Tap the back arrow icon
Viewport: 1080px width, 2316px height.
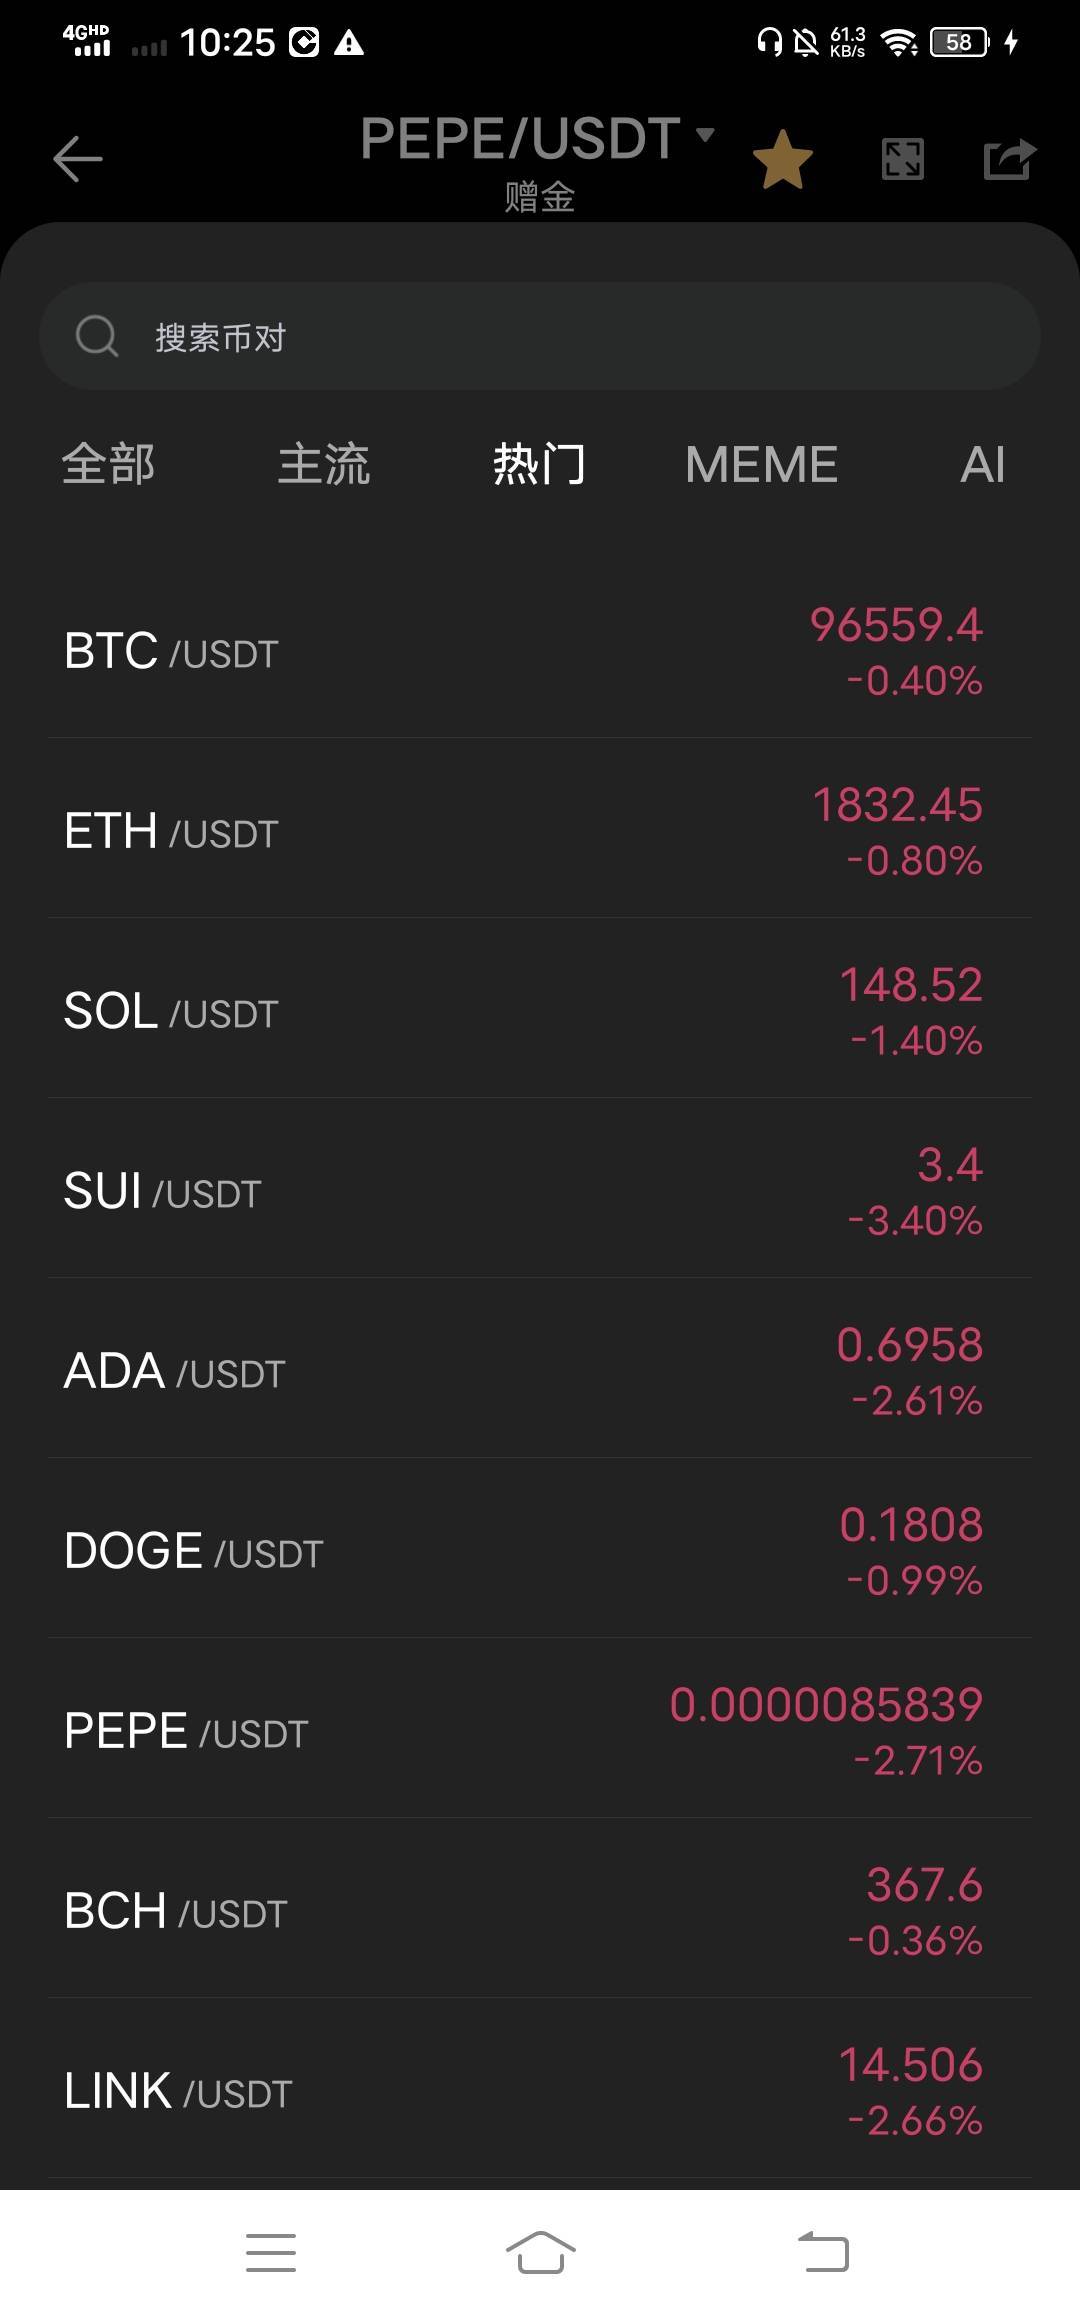click(78, 159)
